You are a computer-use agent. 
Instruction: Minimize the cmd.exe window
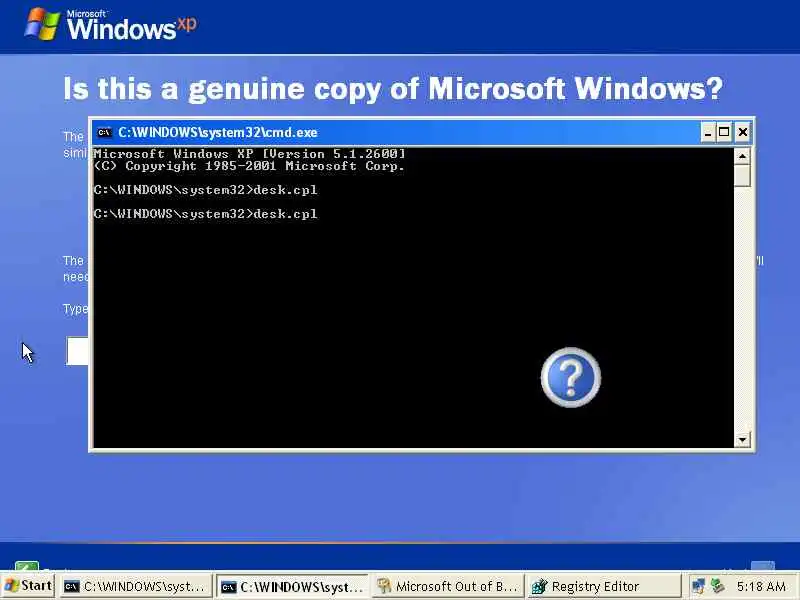(707, 133)
